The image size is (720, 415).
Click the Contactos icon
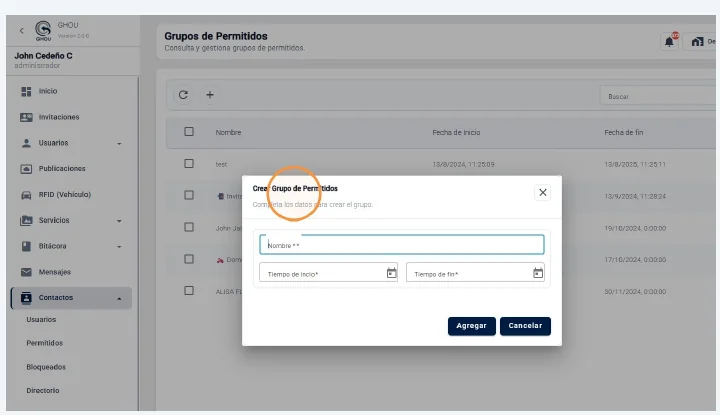[x=26, y=298]
